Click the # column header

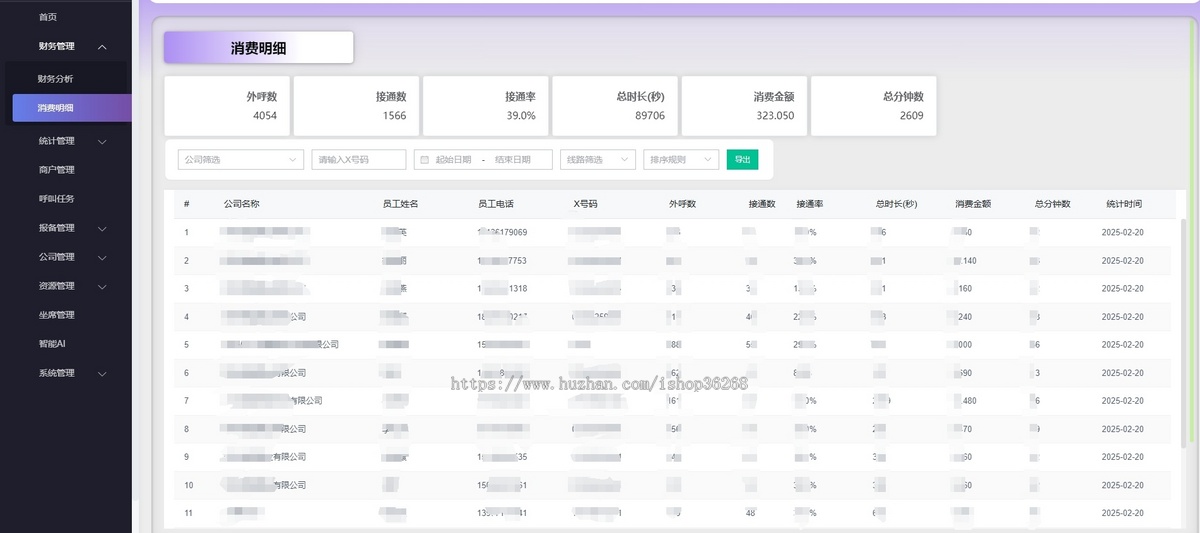(187, 204)
